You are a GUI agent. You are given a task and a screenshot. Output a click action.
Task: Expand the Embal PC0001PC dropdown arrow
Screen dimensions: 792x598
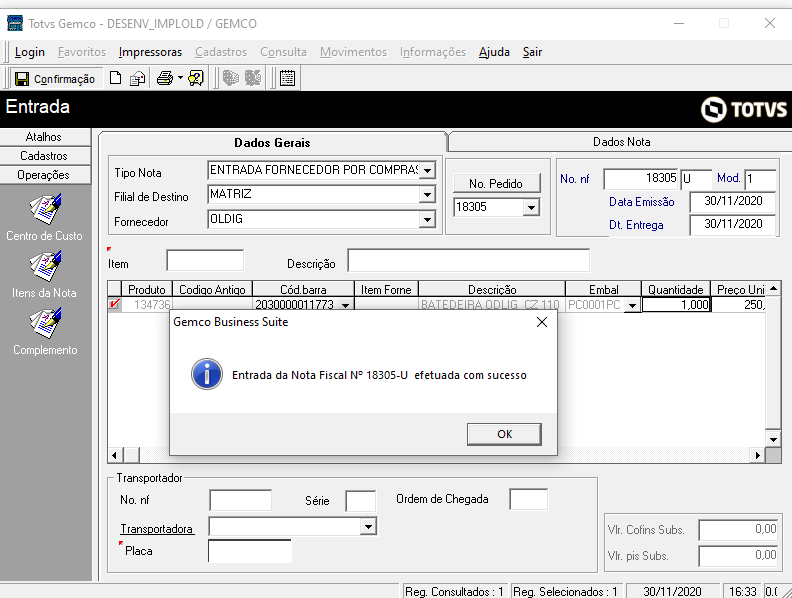click(632, 305)
